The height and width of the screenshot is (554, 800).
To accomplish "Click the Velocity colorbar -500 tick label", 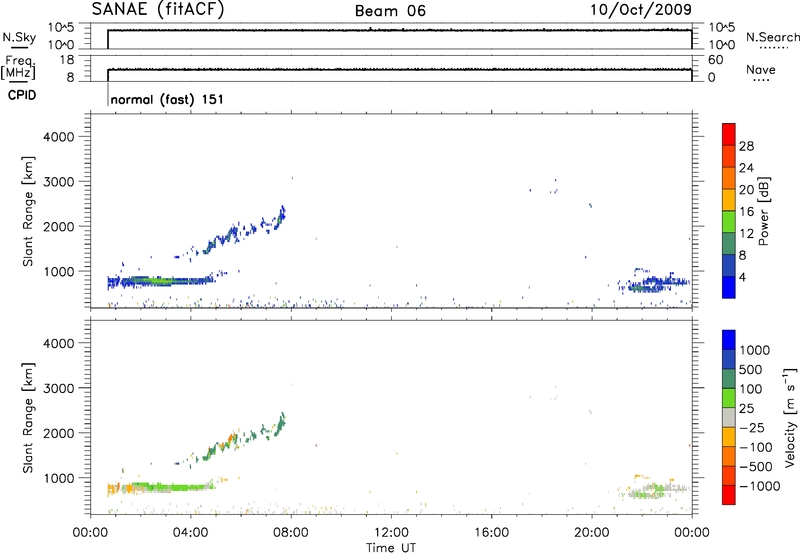I will pos(756,466).
